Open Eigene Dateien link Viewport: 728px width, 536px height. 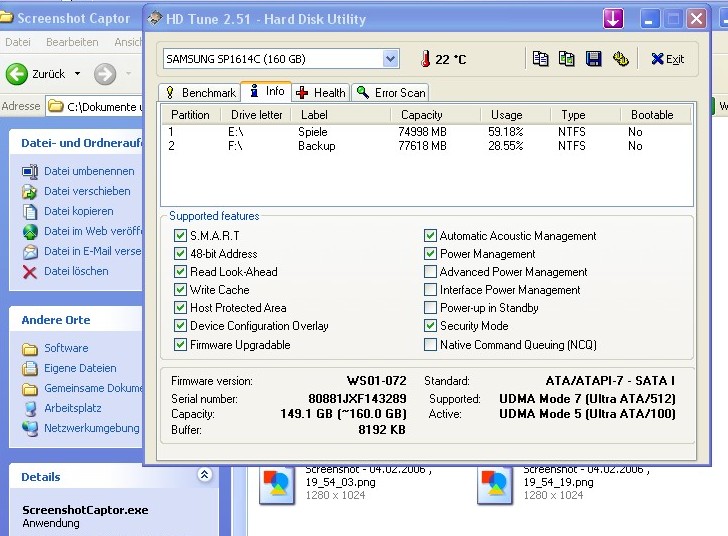point(80,368)
